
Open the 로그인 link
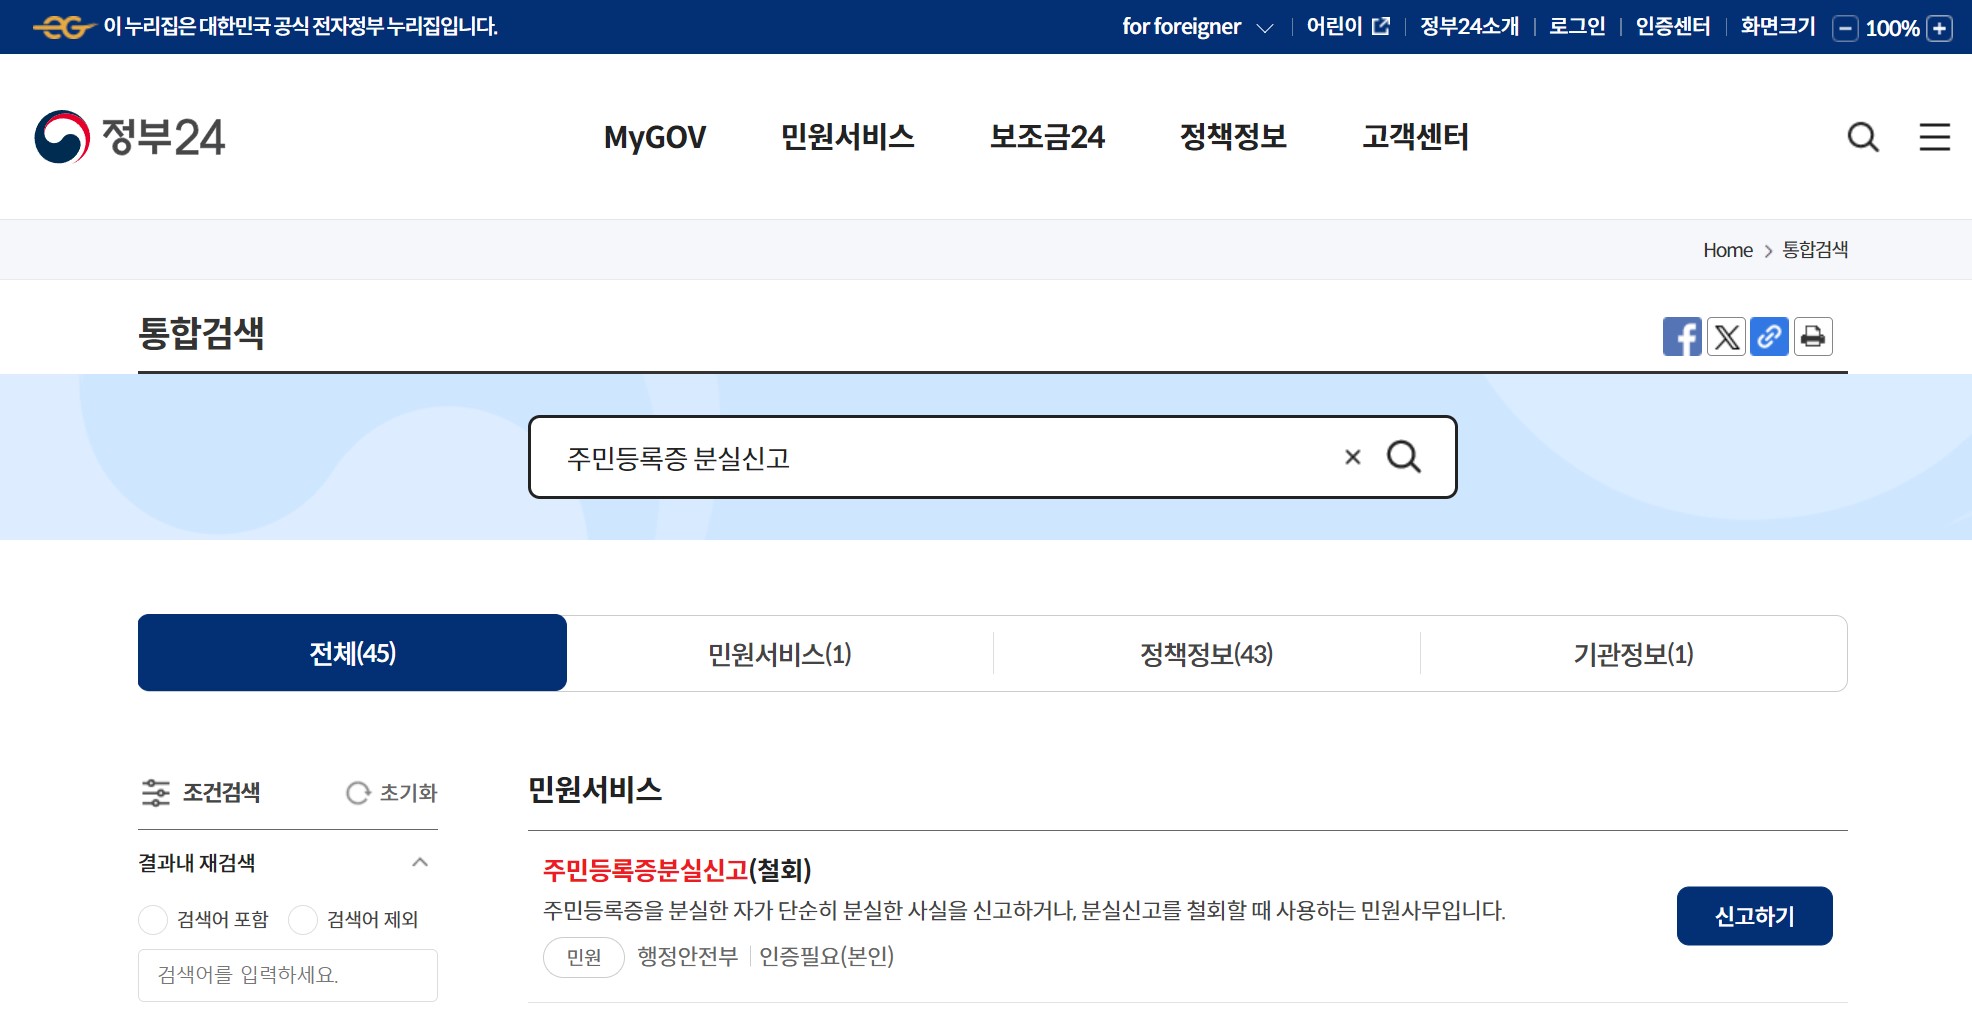point(1576,27)
